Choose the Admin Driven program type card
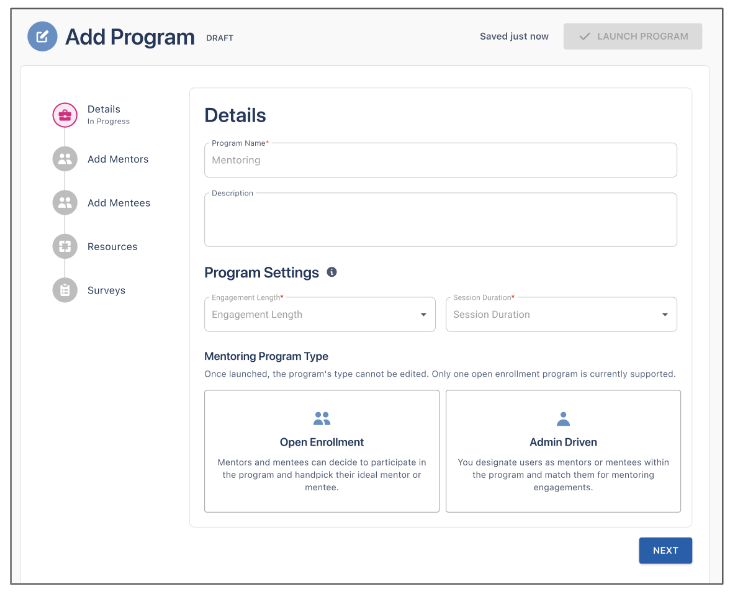737x592 pixels. click(x=563, y=451)
